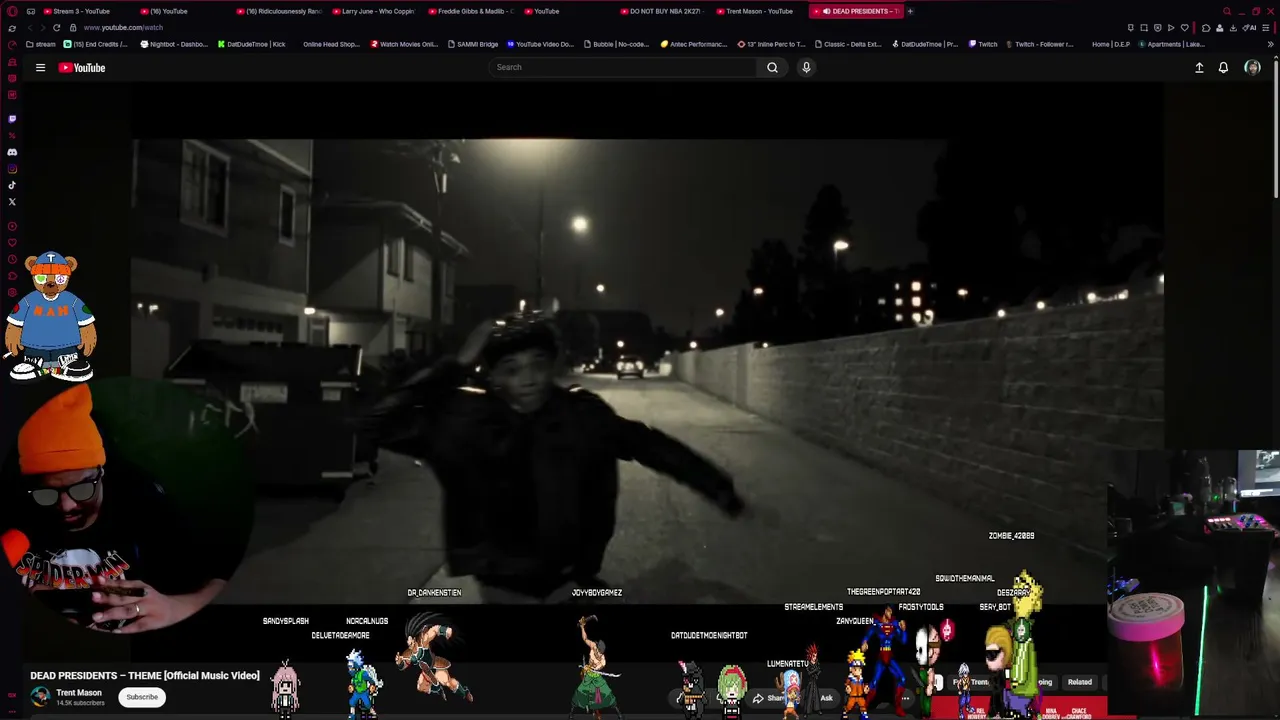Open the browser downloads icon in toolbar

(x=1233, y=28)
